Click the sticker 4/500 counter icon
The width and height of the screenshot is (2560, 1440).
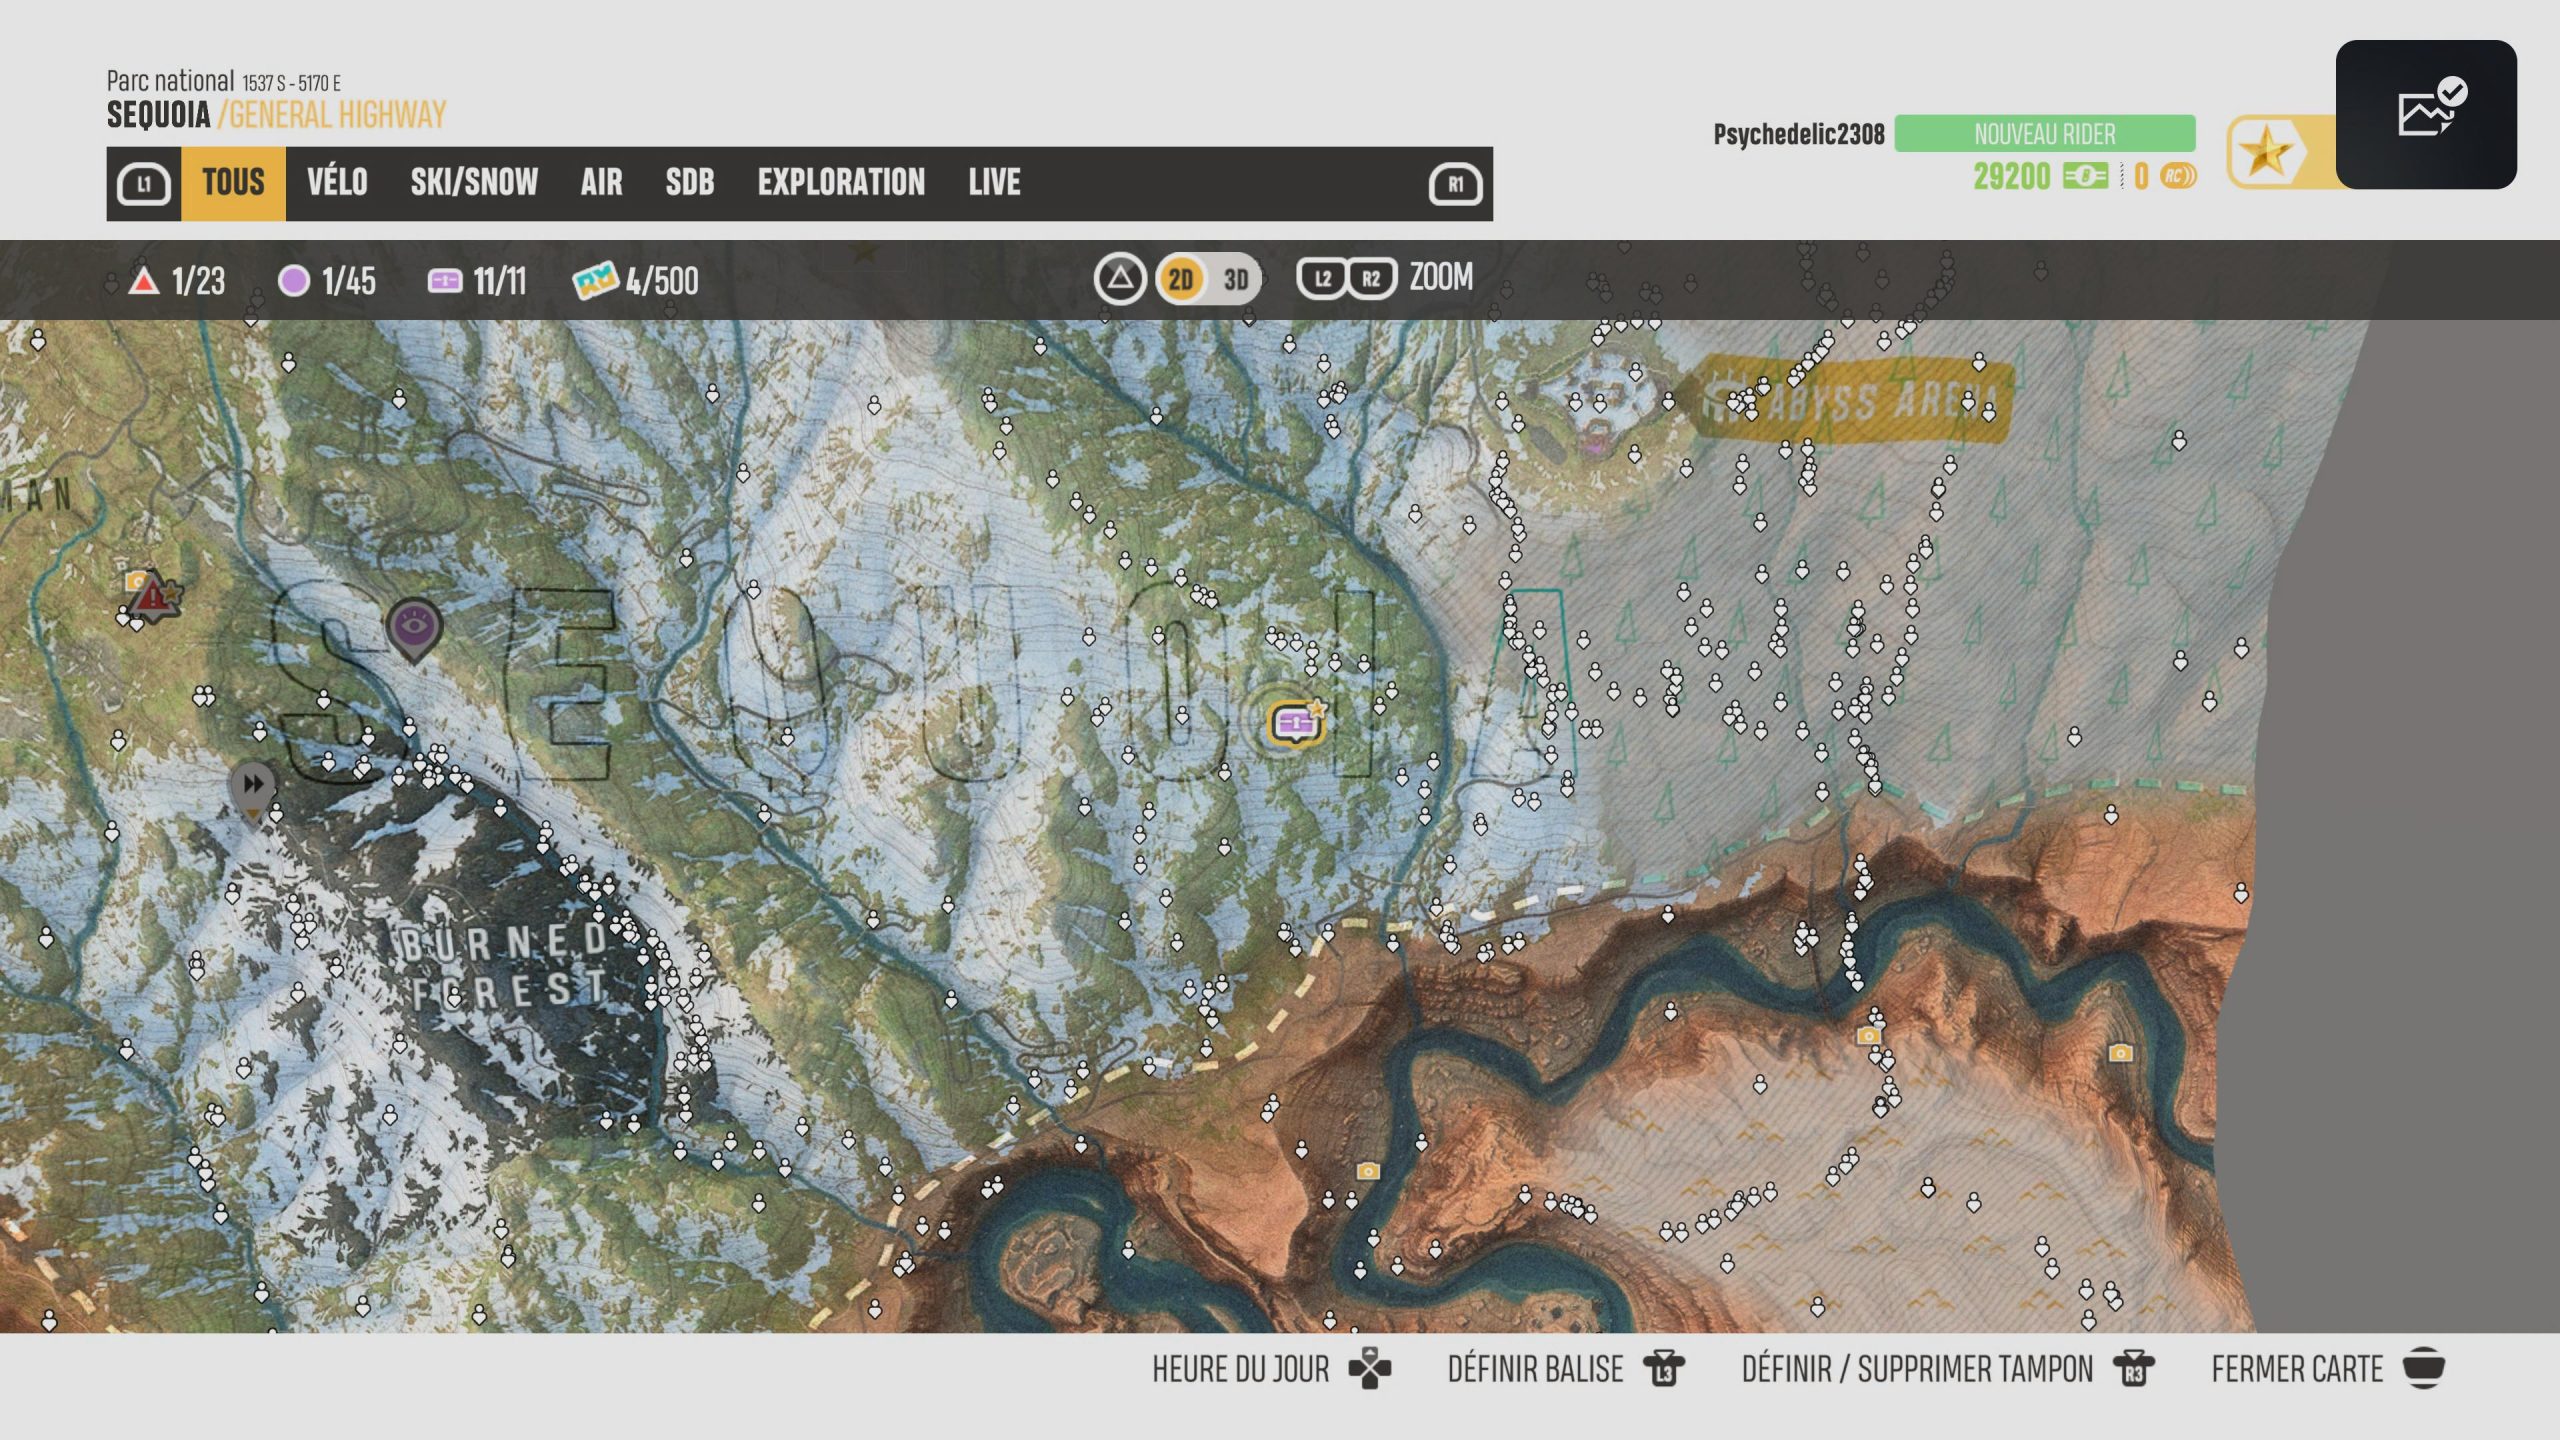(x=595, y=281)
